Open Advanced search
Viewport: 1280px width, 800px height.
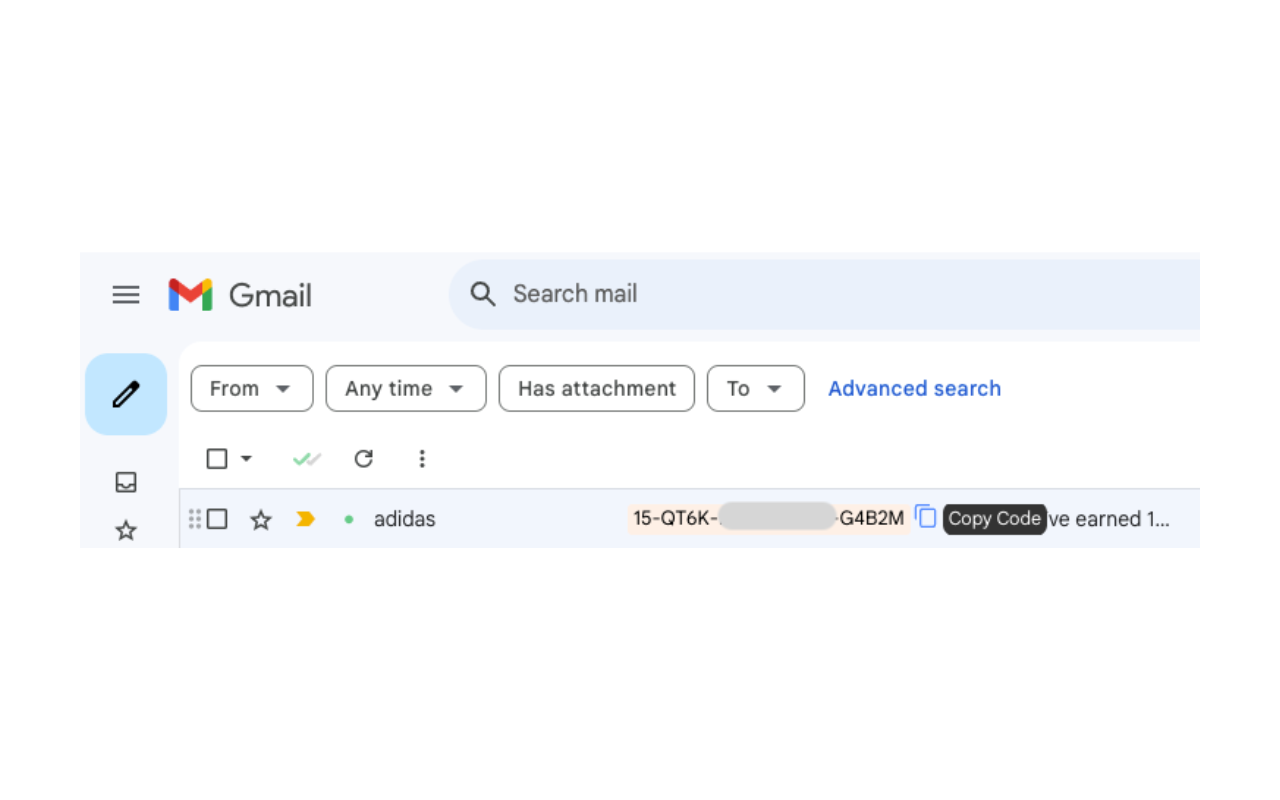tap(914, 388)
